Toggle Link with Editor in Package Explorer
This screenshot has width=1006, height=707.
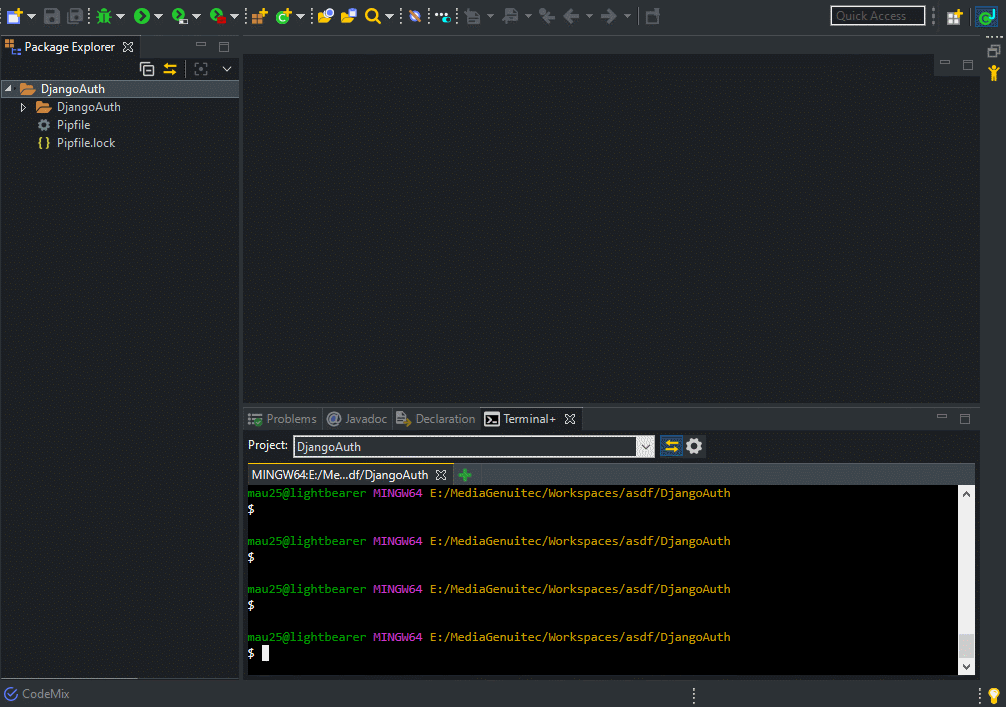coord(170,69)
